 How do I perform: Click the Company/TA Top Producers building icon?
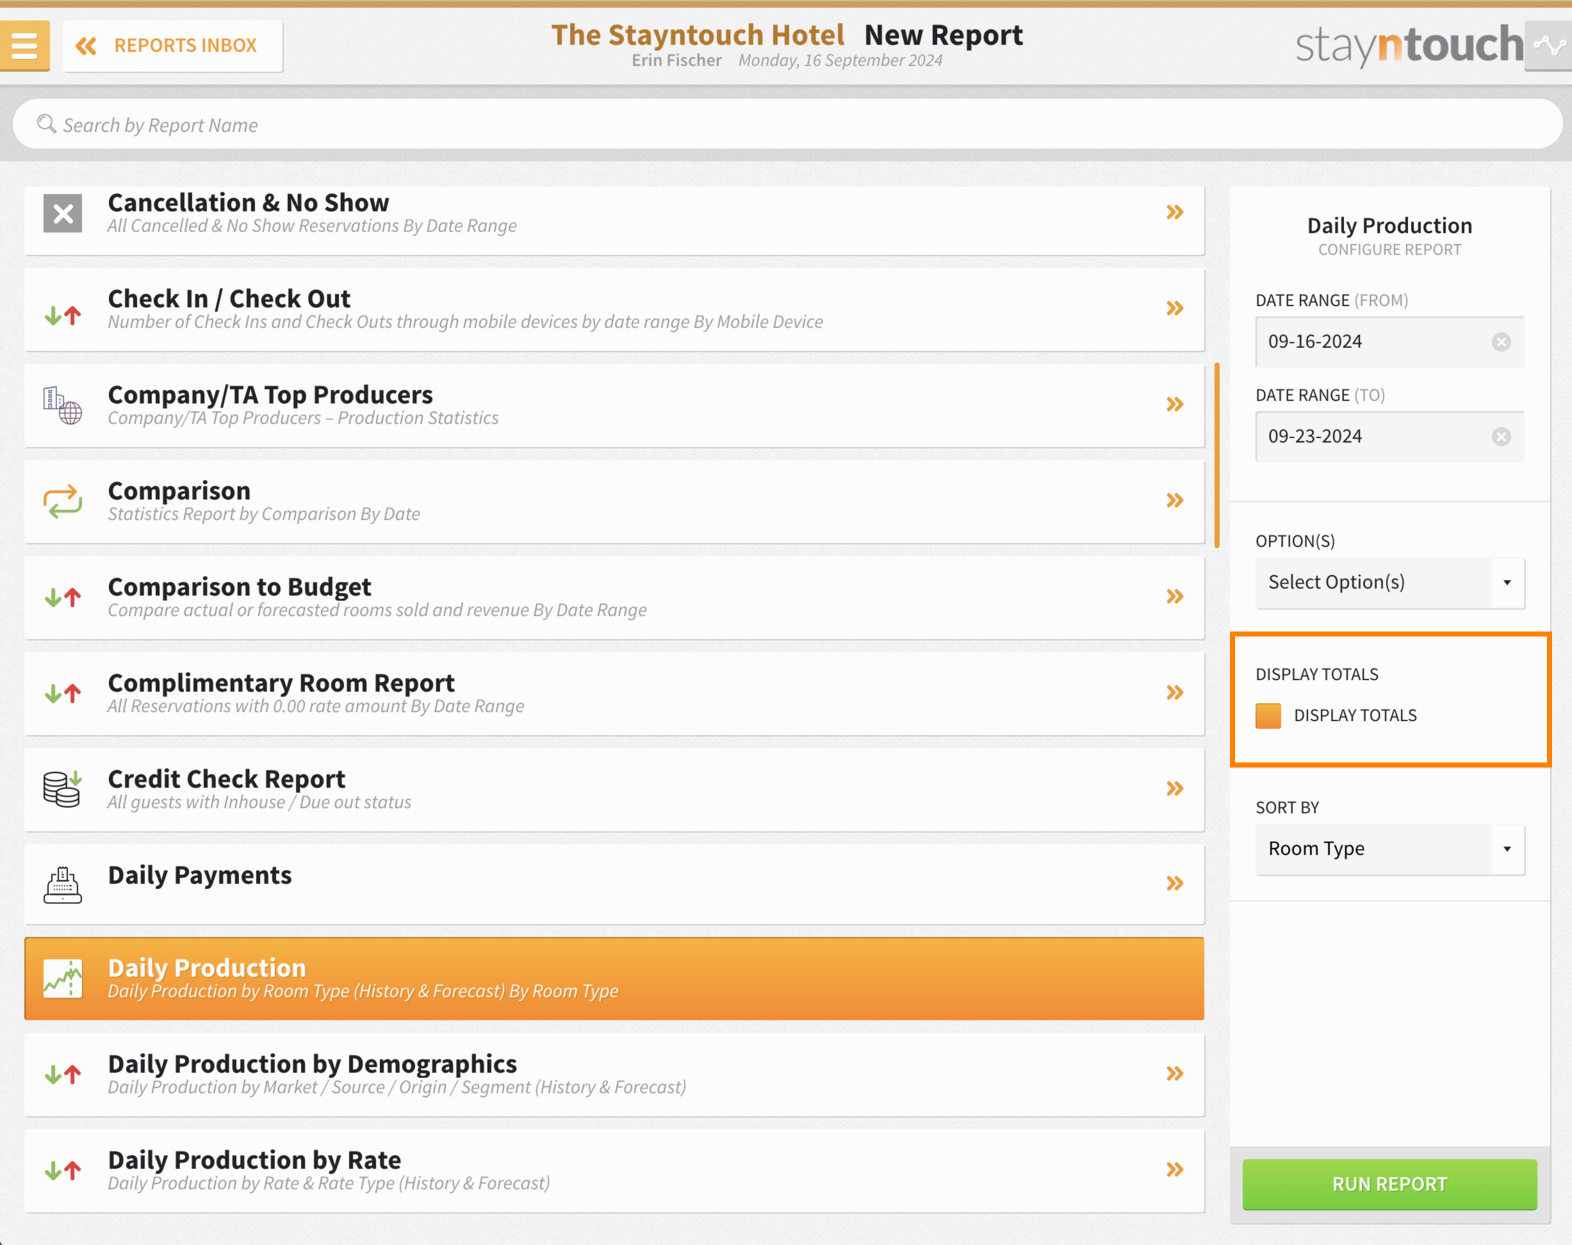point(62,405)
